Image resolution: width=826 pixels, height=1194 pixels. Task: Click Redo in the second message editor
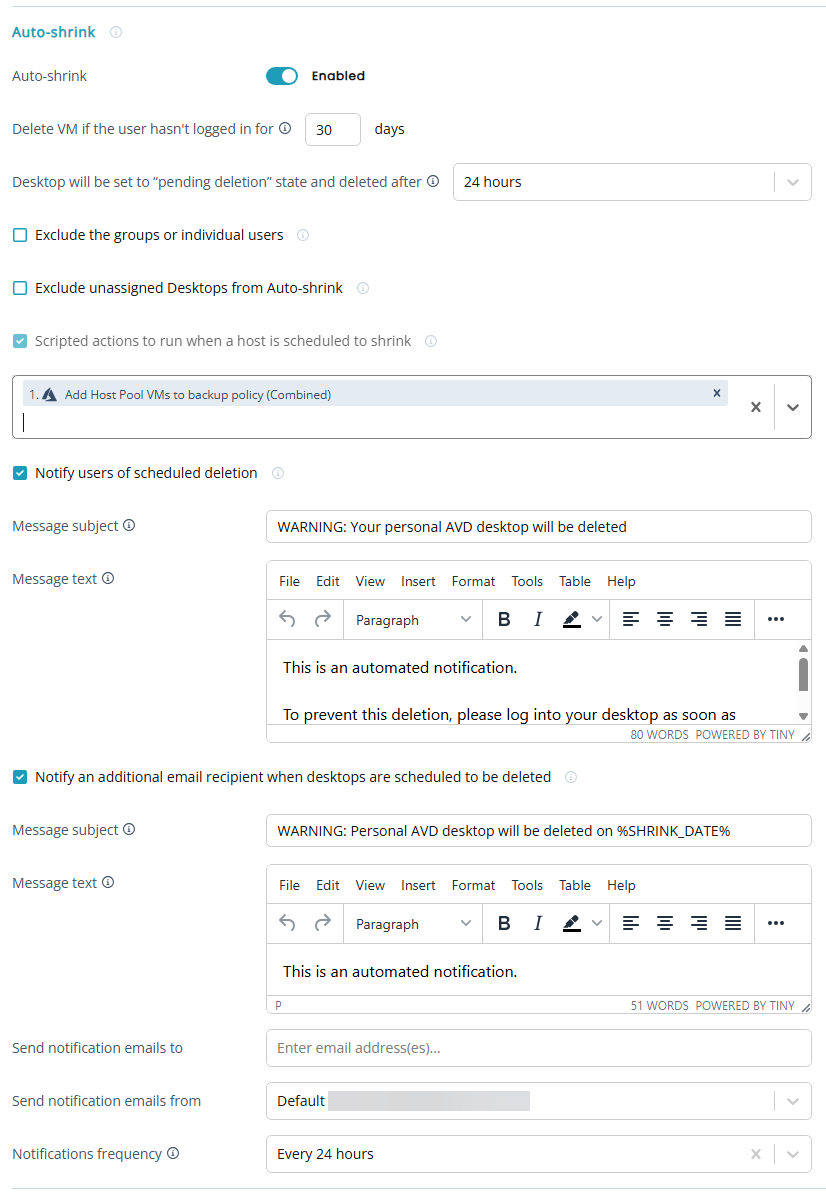pos(322,924)
